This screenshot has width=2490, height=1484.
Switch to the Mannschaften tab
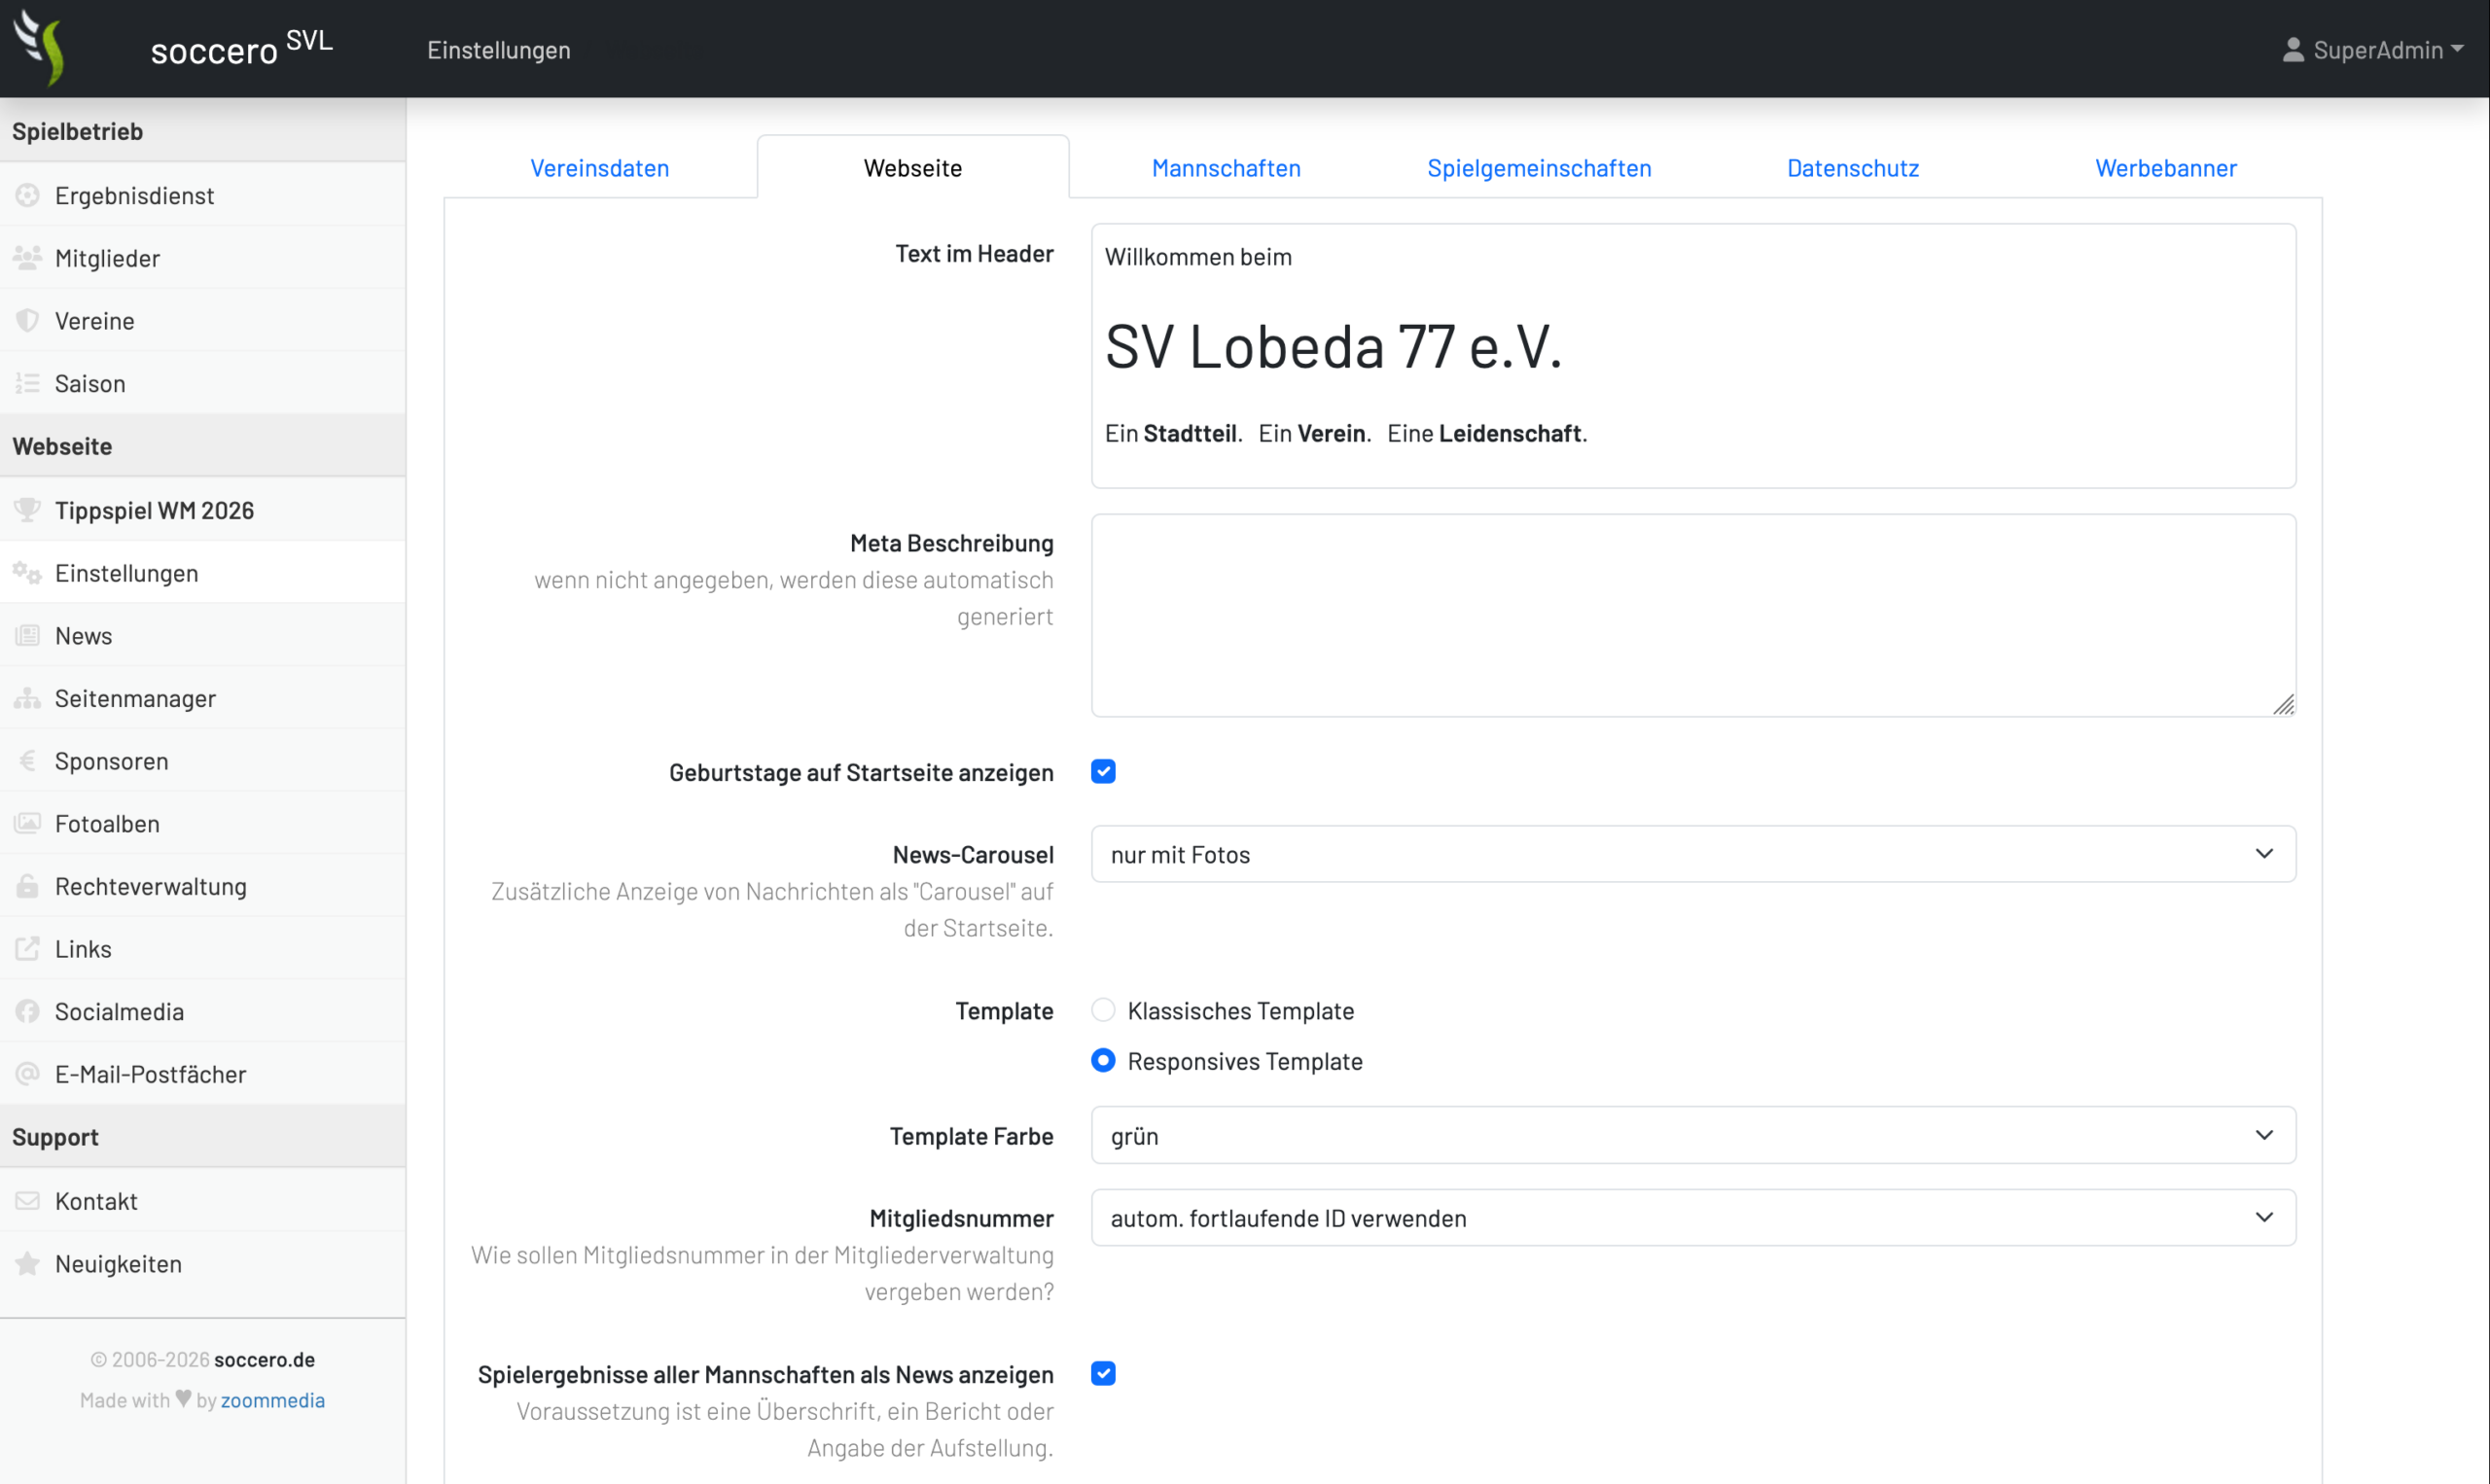click(x=1226, y=168)
